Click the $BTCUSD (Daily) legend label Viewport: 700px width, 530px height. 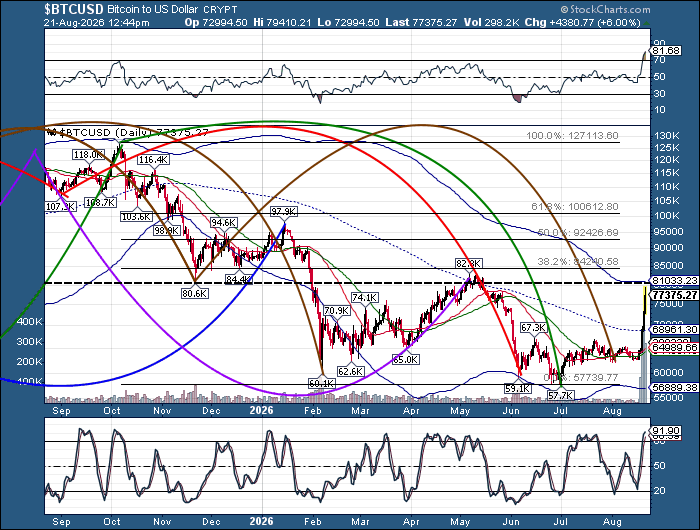pyautogui.click(x=128, y=132)
